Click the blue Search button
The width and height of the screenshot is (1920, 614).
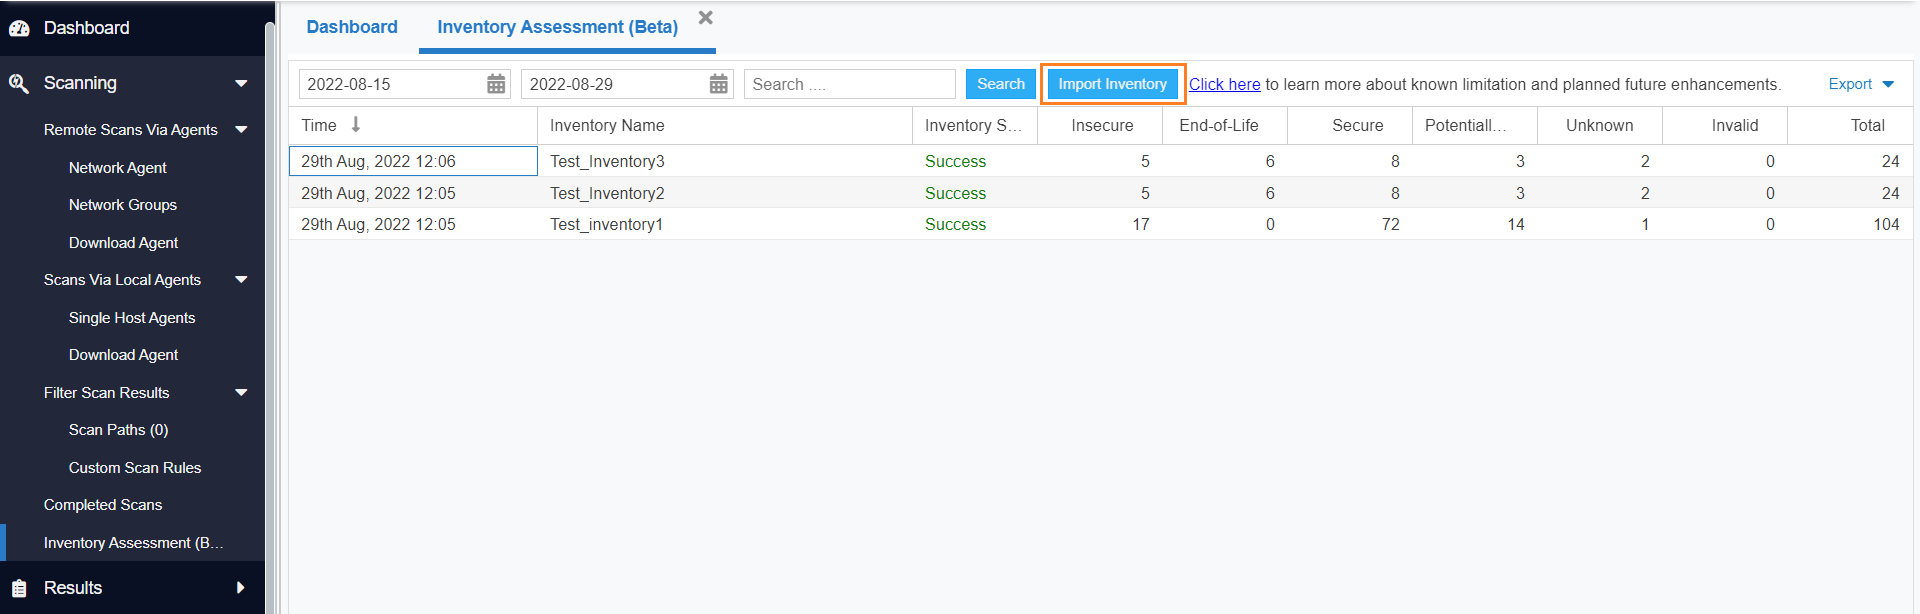point(1000,84)
